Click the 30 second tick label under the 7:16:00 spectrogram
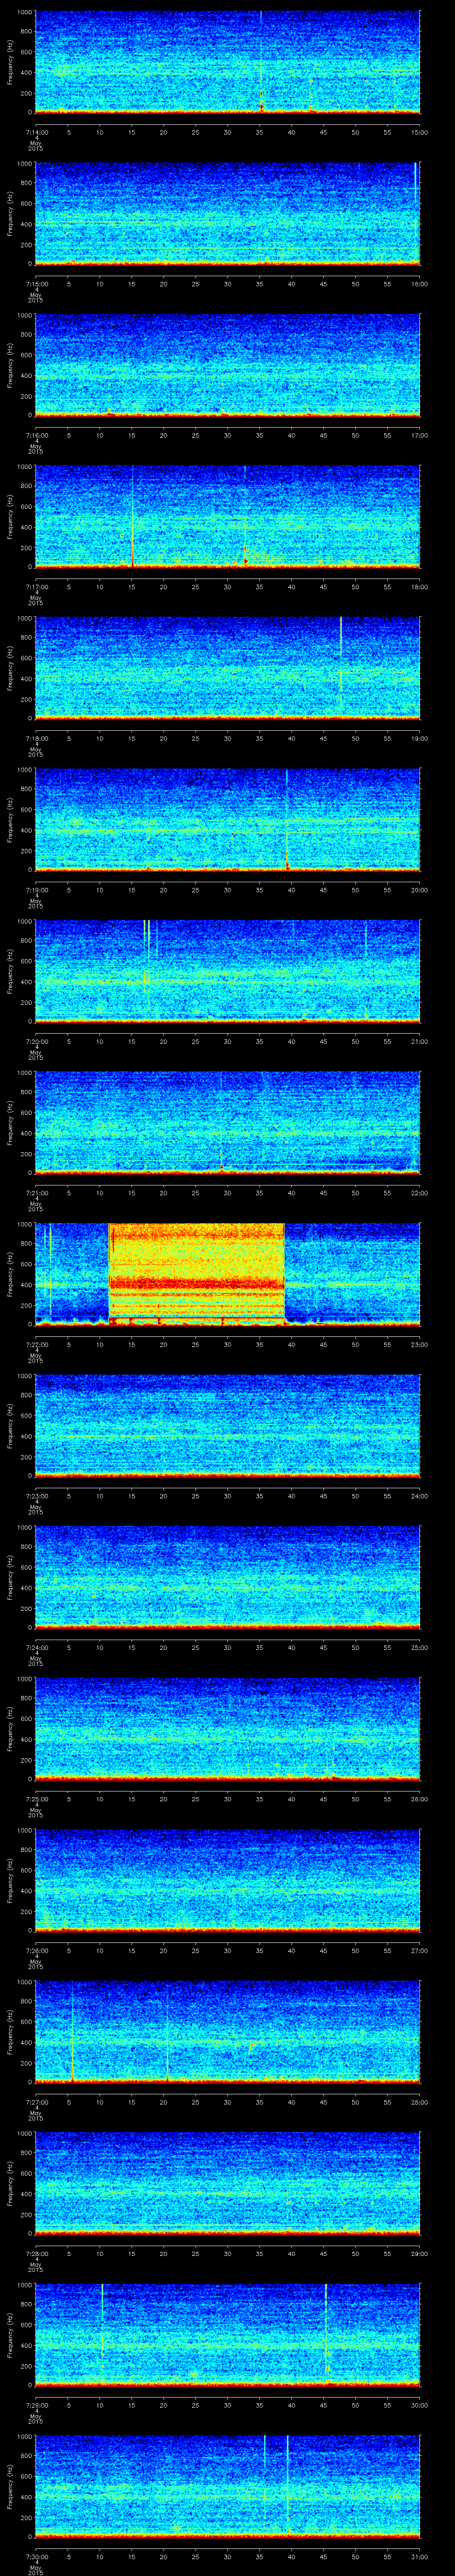This screenshot has width=455, height=2576. coord(228,435)
